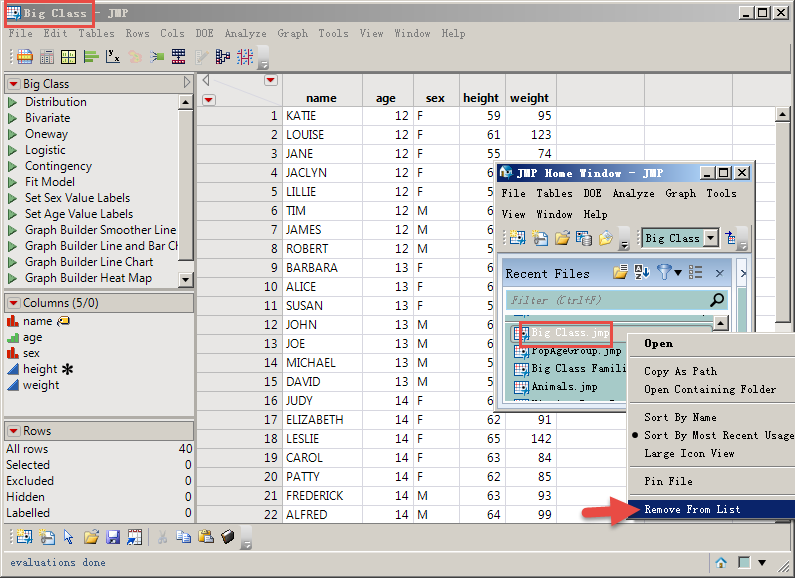This screenshot has height=578, width=795.
Task: Click the funnel filter icon in Recent Files
Action: (x=664, y=272)
